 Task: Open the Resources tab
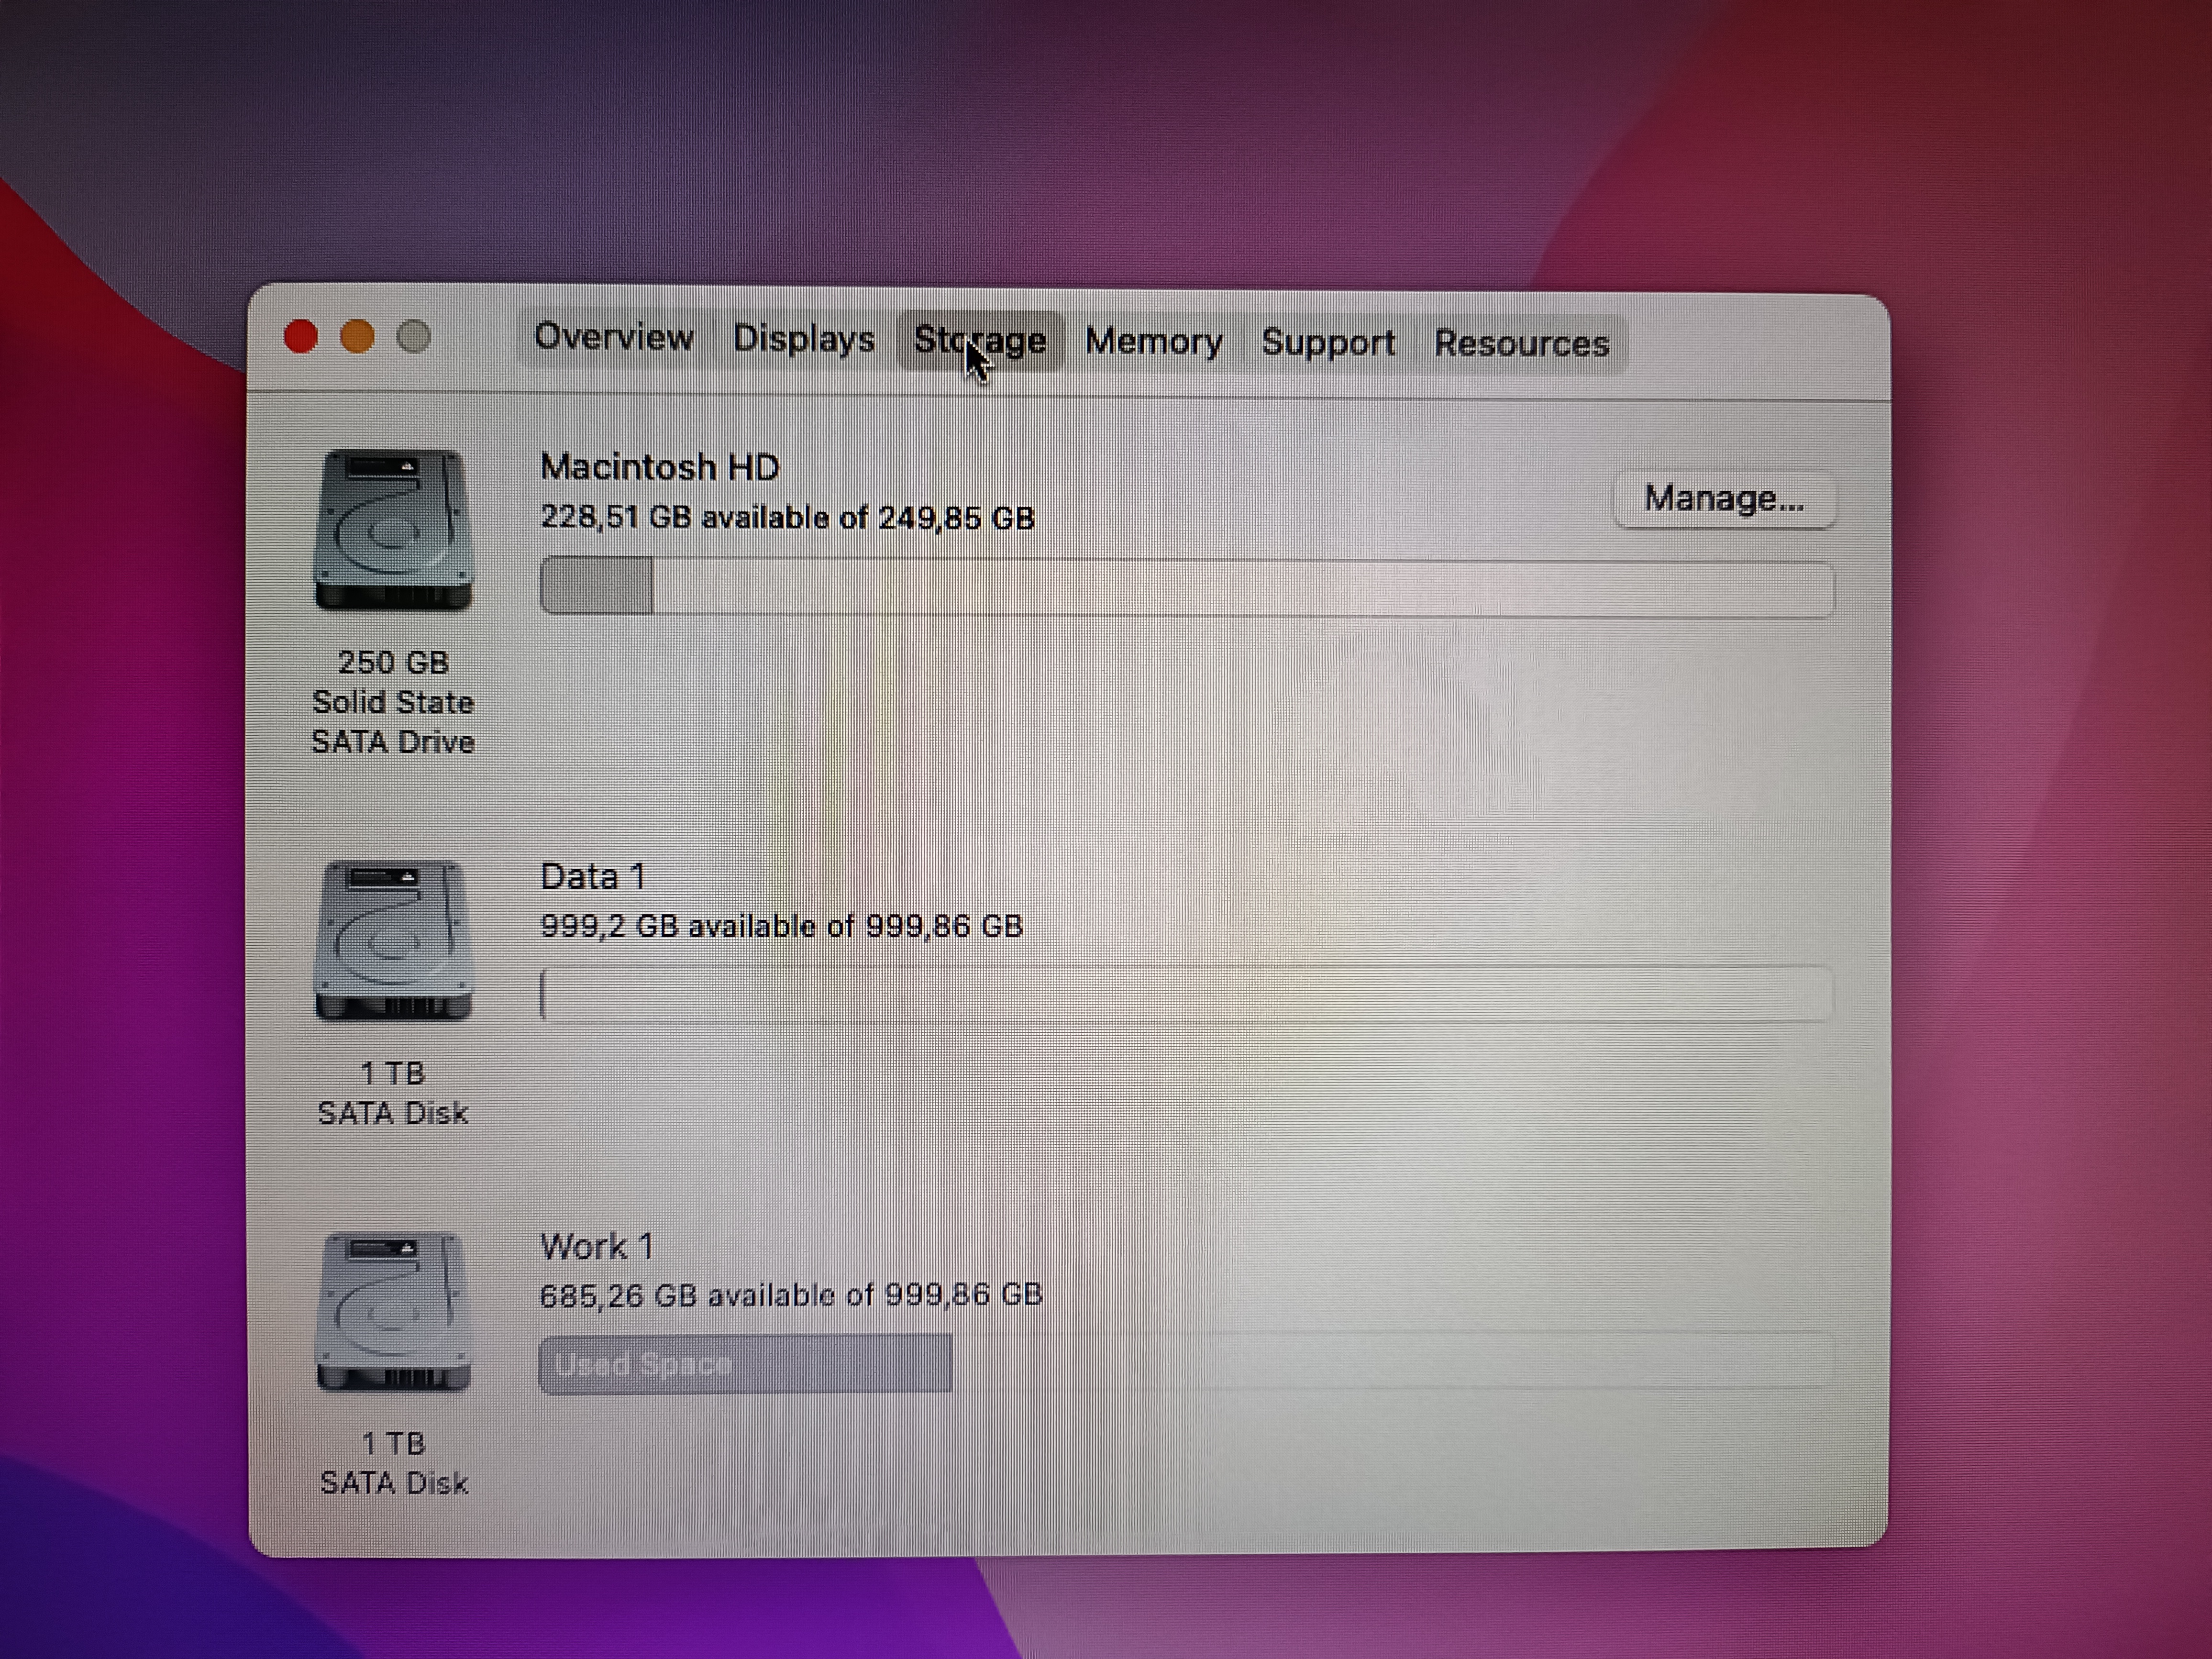click(1521, 344)
